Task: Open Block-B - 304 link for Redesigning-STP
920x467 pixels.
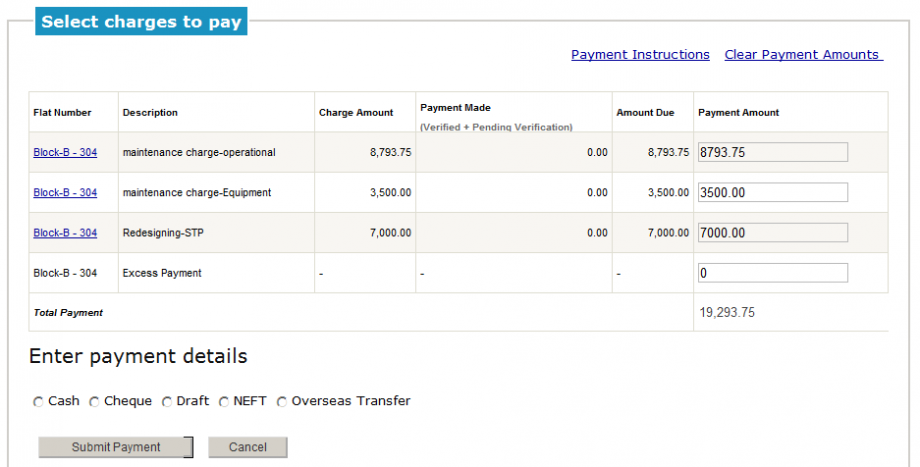Action: tap(65, 233)
